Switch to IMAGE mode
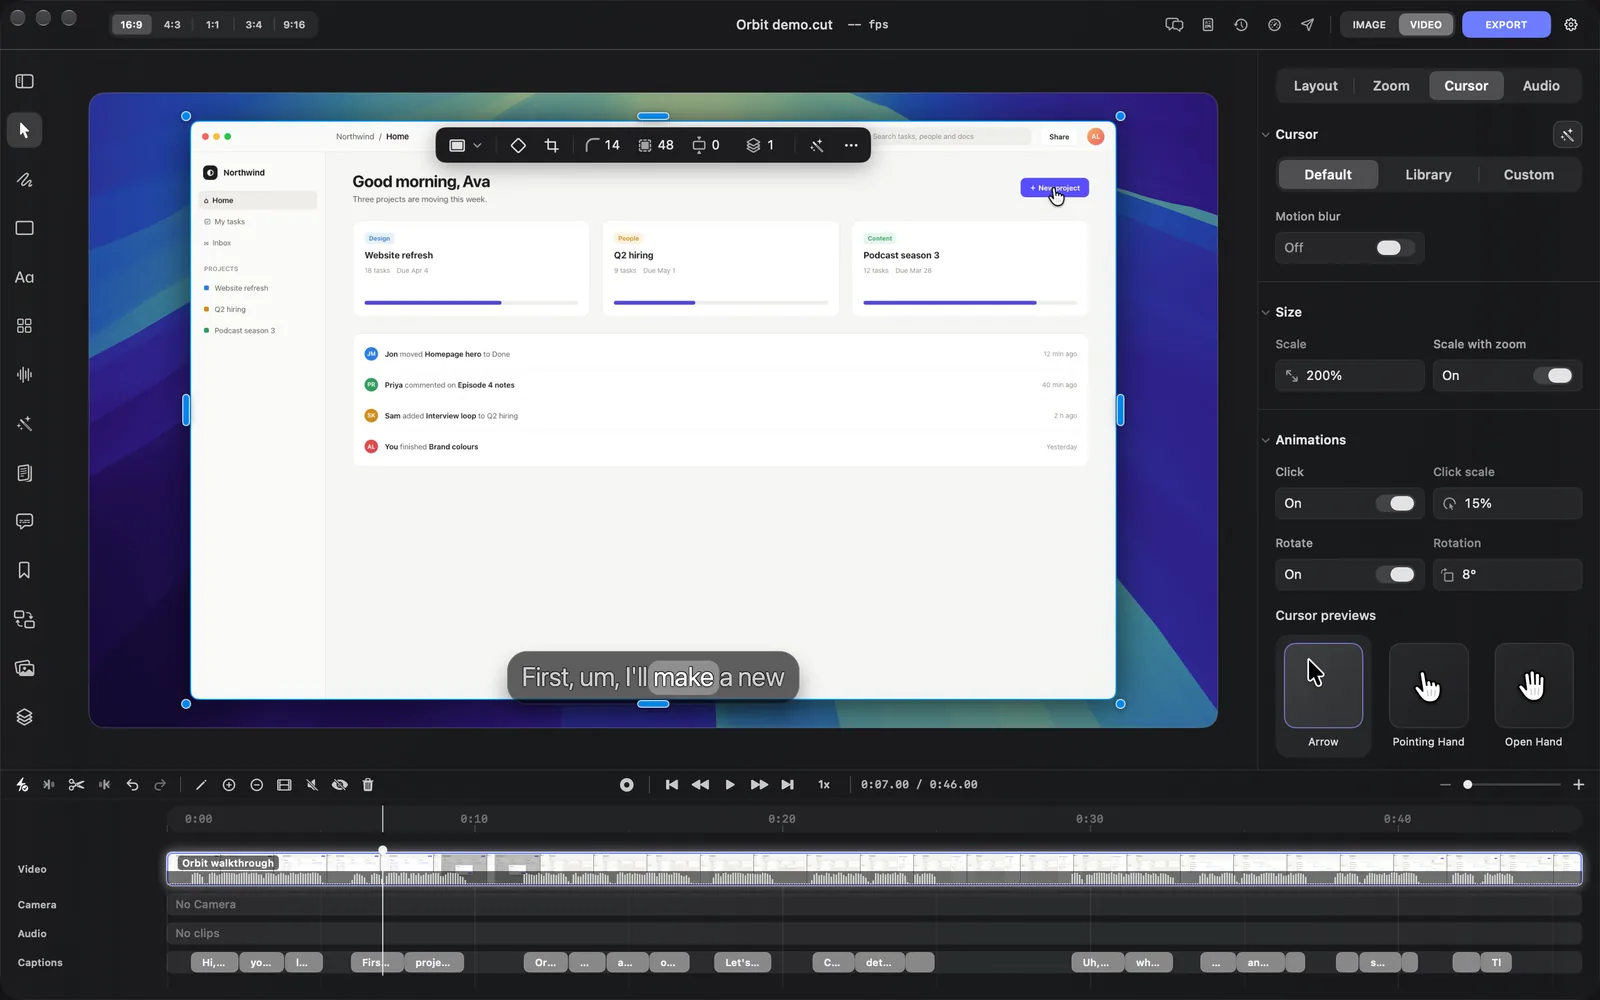The image size is (1600, 1000). coord(1369,25)
